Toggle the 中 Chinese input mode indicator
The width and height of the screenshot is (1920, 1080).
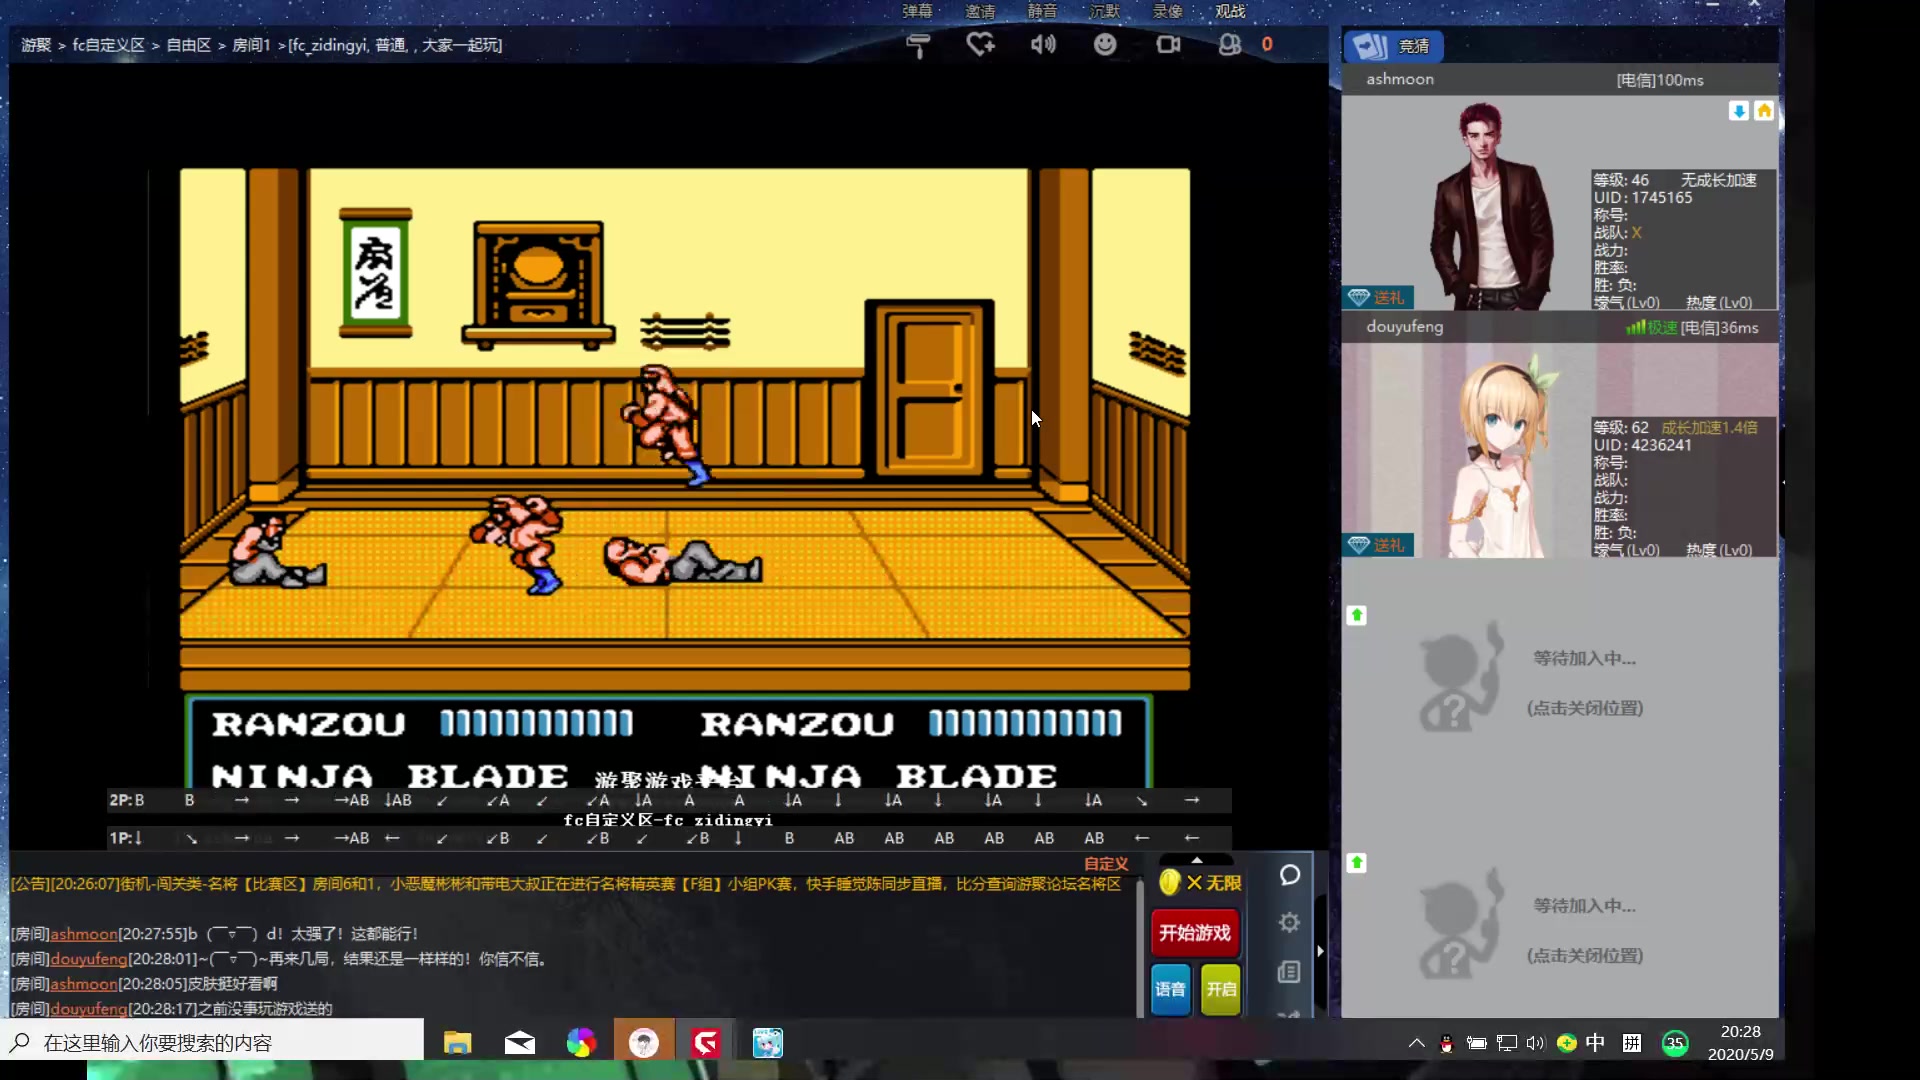[1596, 1043]
